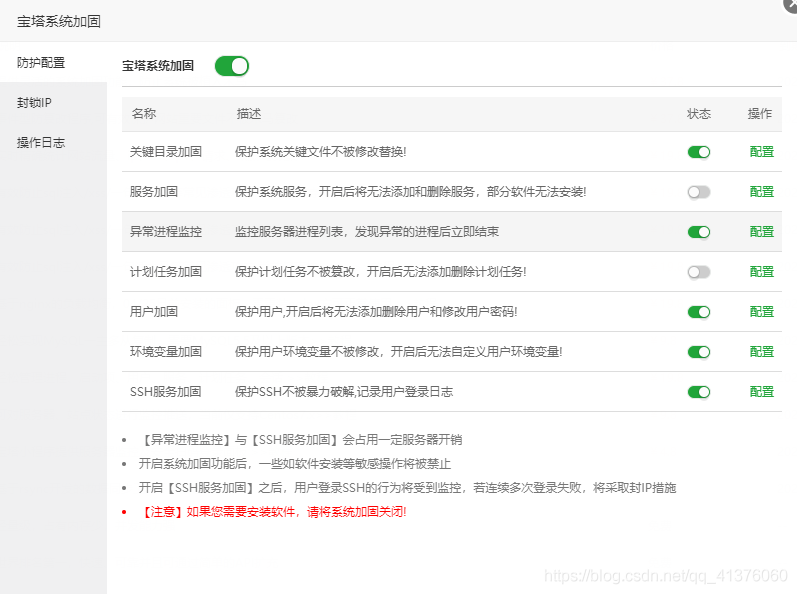Viewport: 797px width, 594px height.
Task: Select the SSH服务加固 row name
Action: pyautogui.click(x=166, y=392)
